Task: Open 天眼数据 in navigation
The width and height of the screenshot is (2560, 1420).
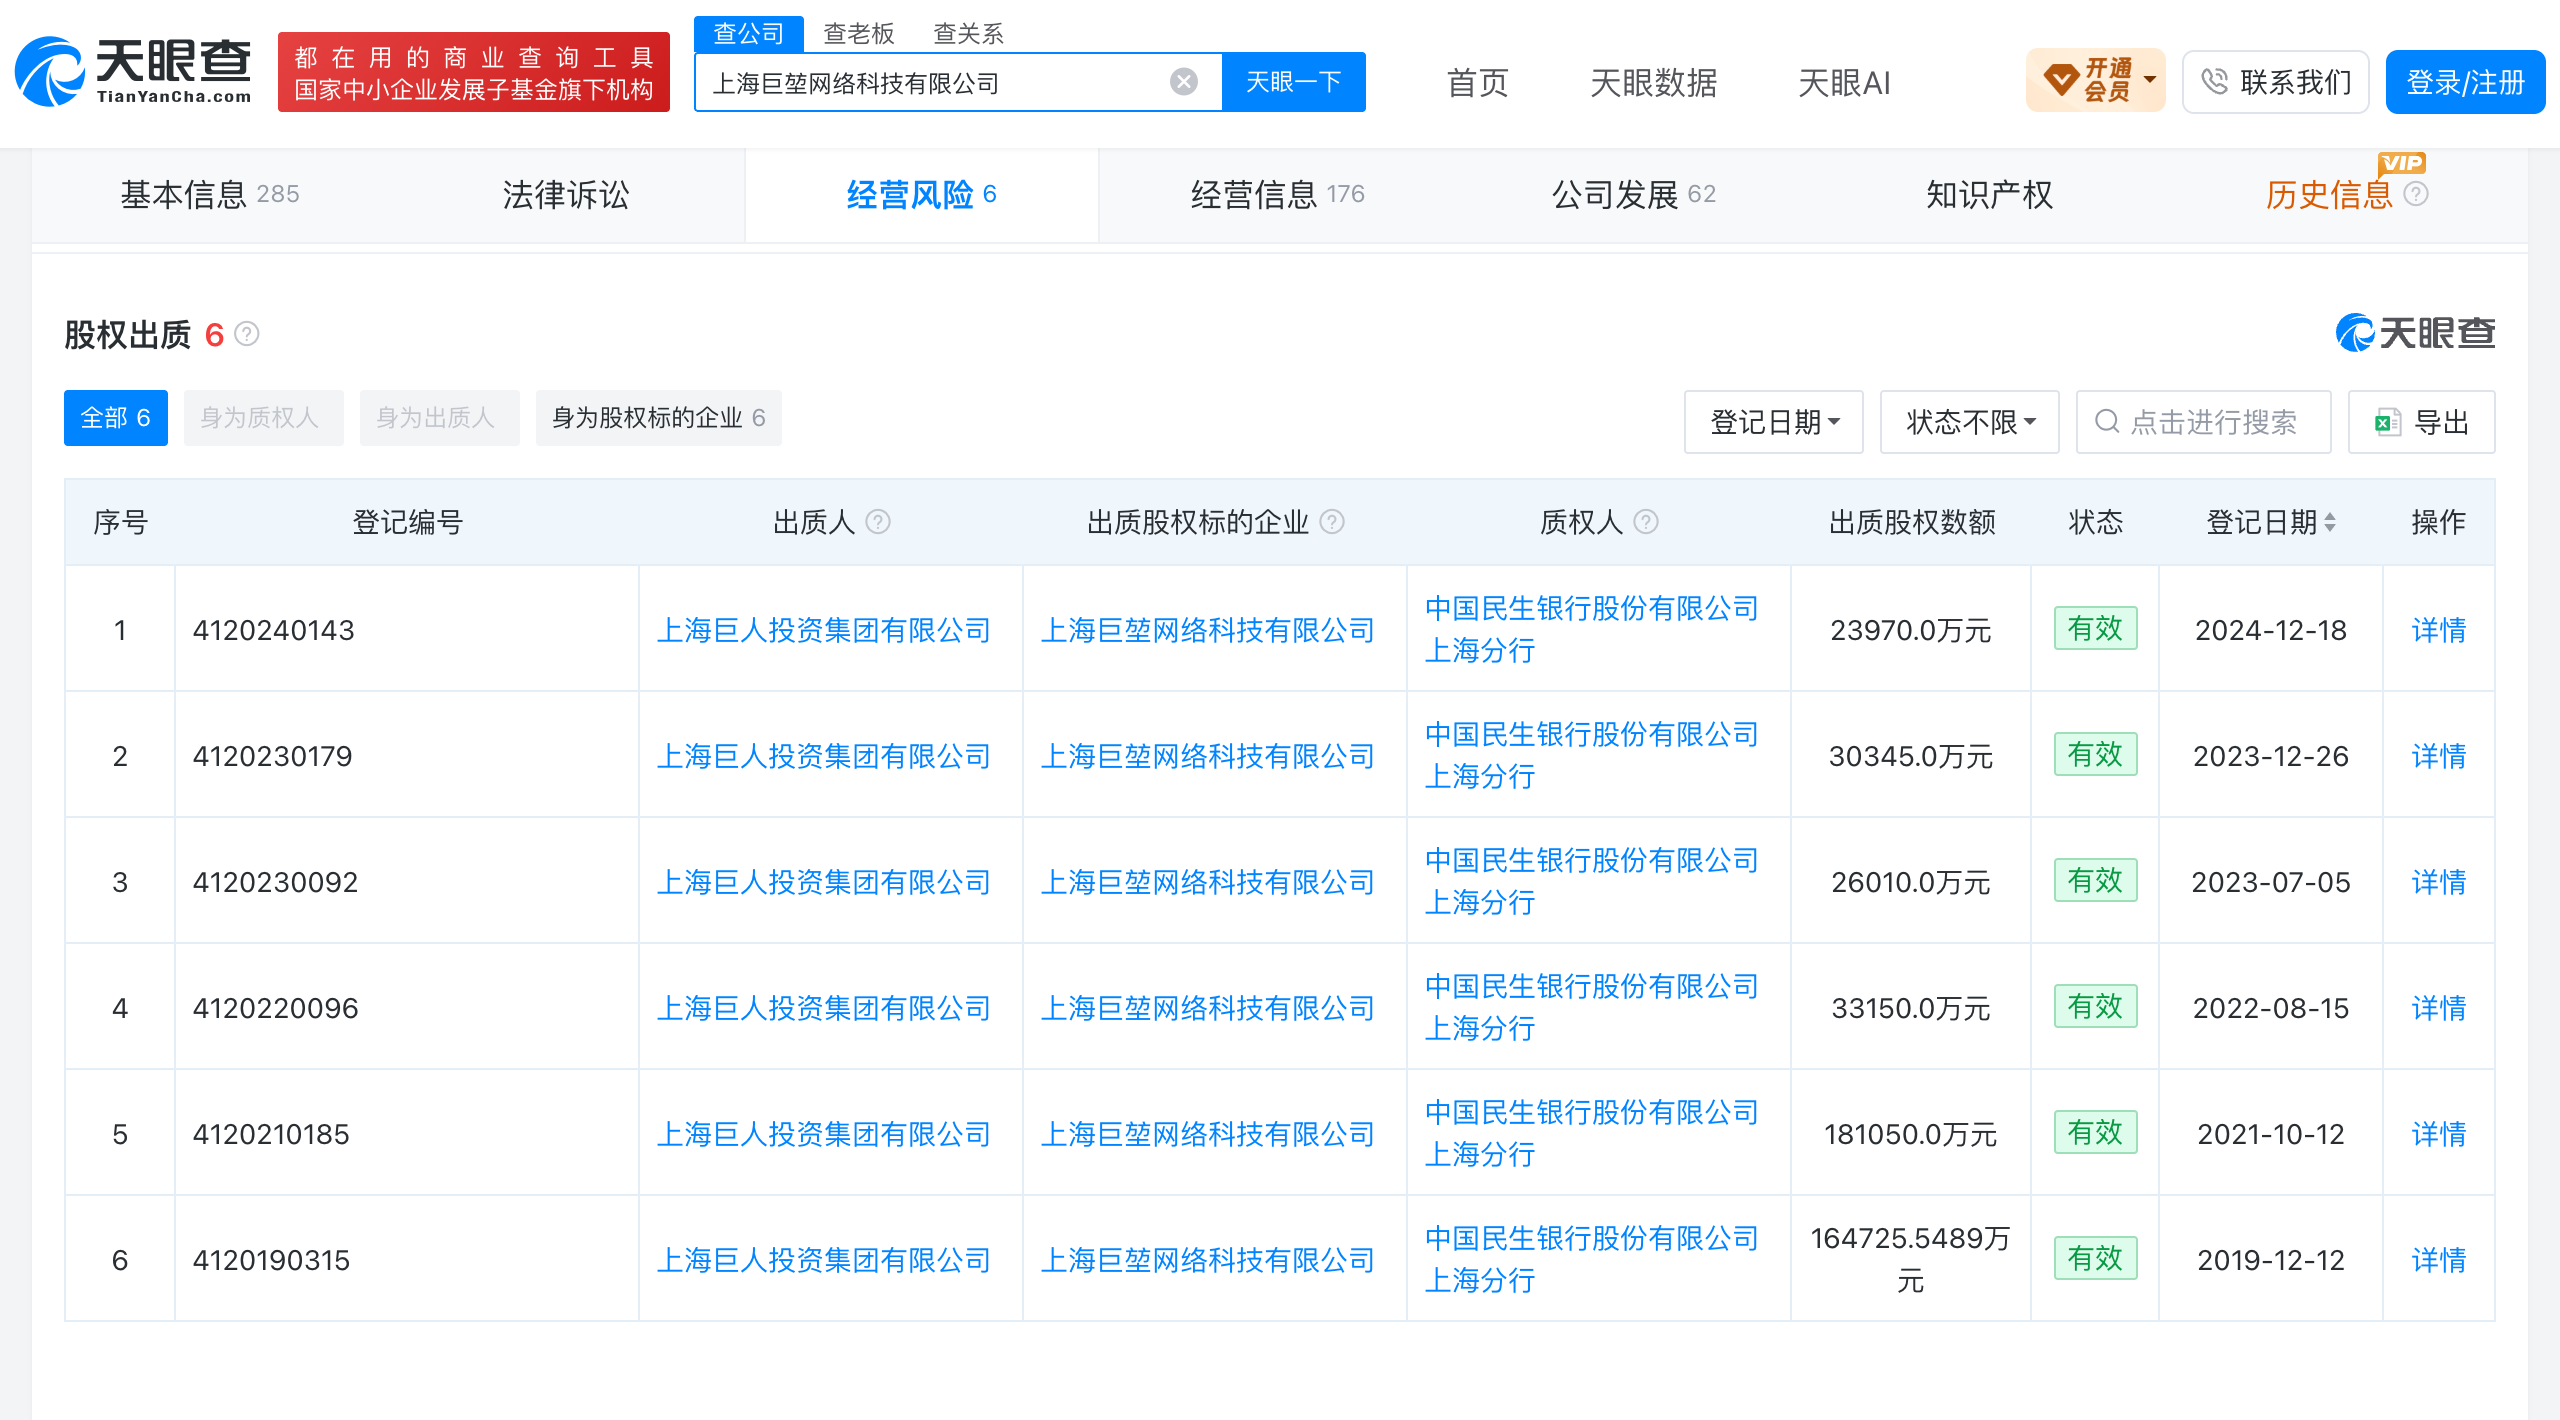Action: pos(1654,82)
